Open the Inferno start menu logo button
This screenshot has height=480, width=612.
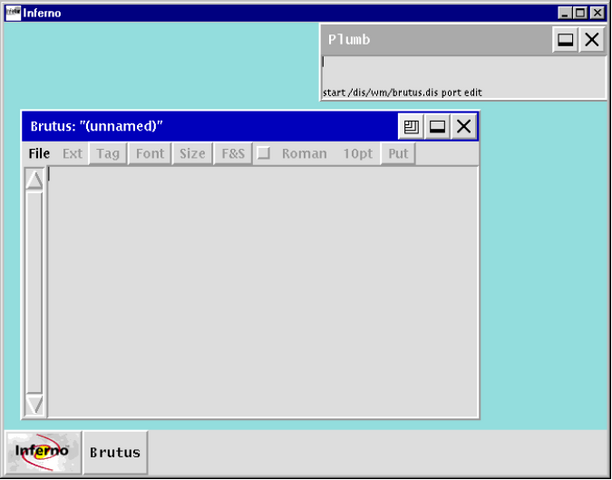click(43, 453)
